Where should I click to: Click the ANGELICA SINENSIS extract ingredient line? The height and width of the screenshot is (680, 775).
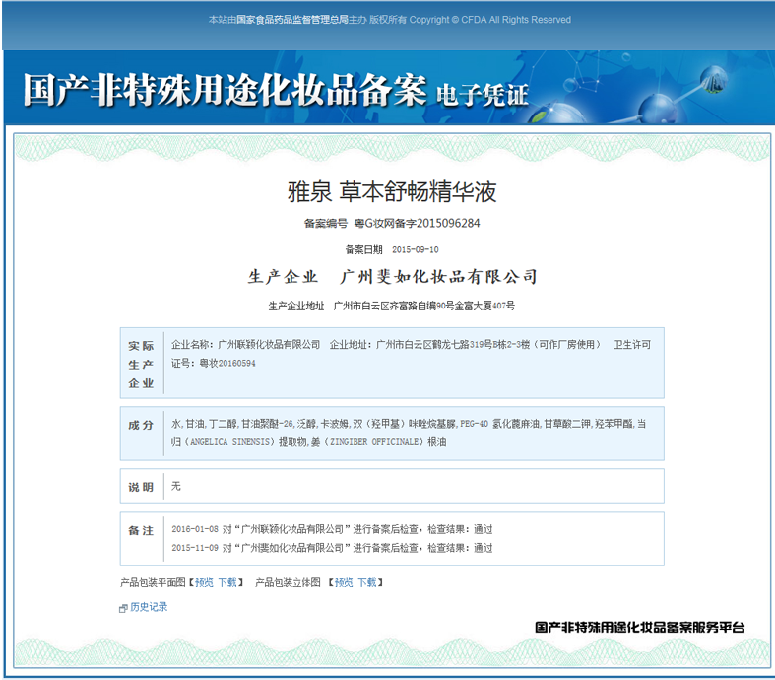(x=308, y=442)
